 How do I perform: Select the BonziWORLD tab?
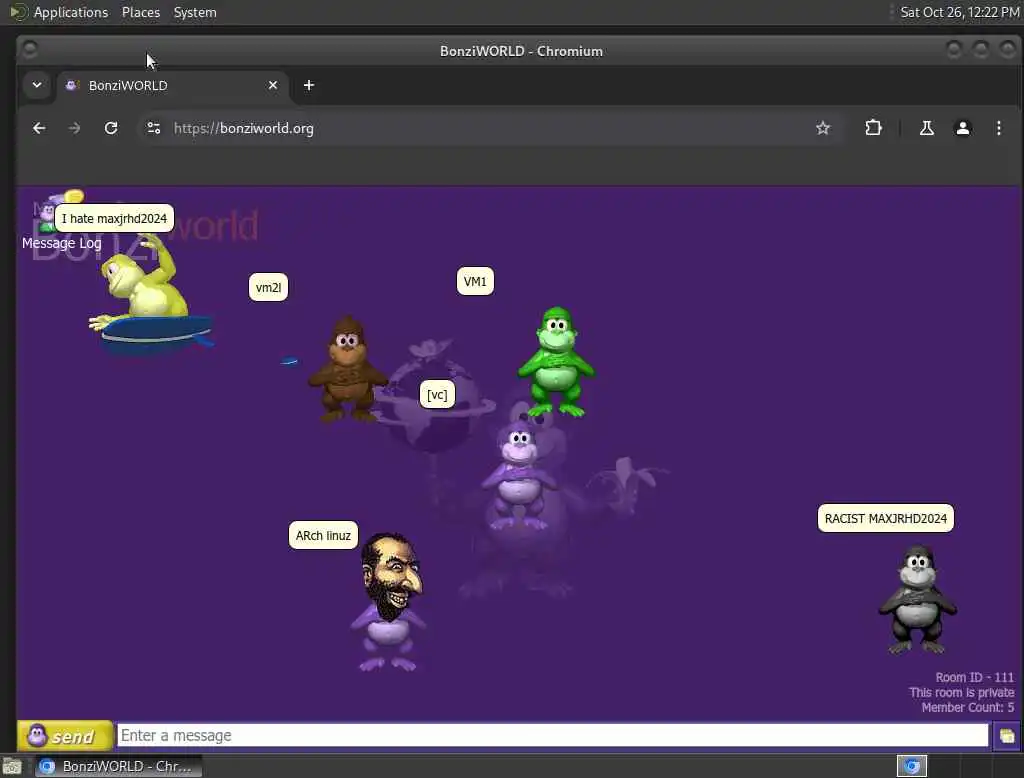(x=173, y=86)
